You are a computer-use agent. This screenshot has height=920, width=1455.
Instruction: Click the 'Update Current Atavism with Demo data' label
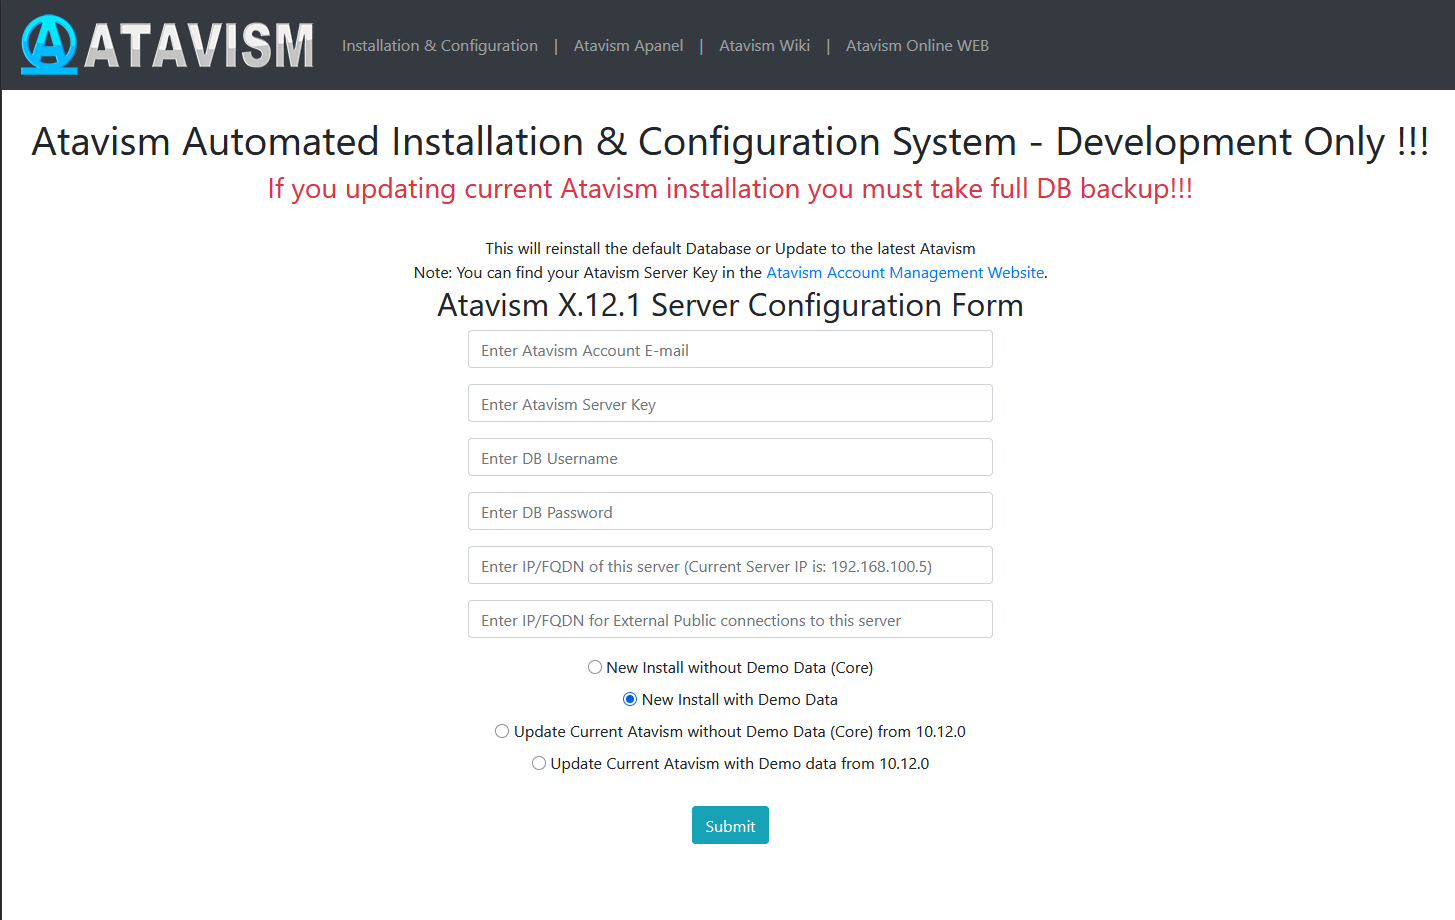point(739,764)
